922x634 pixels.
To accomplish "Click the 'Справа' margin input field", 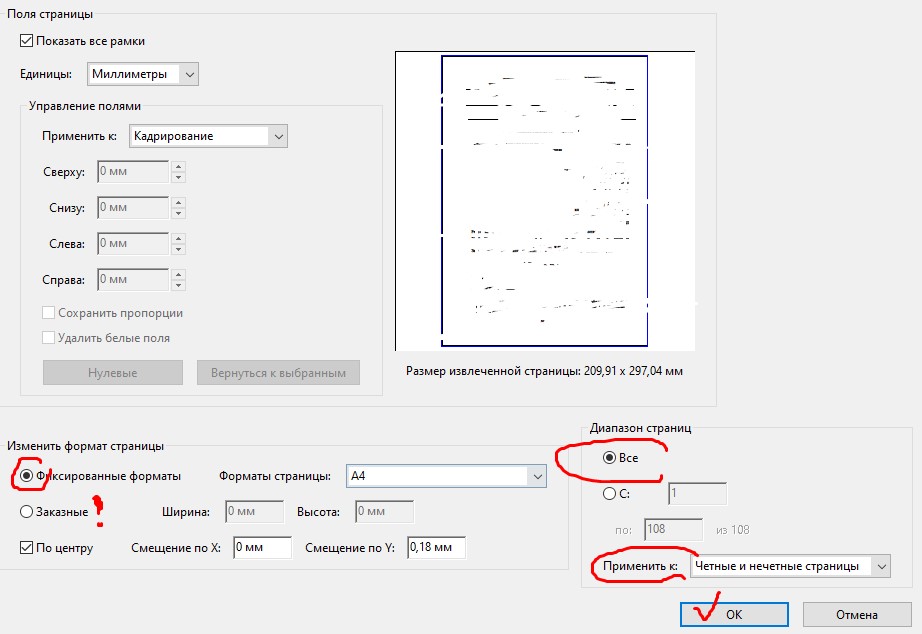I will [133, 279].
